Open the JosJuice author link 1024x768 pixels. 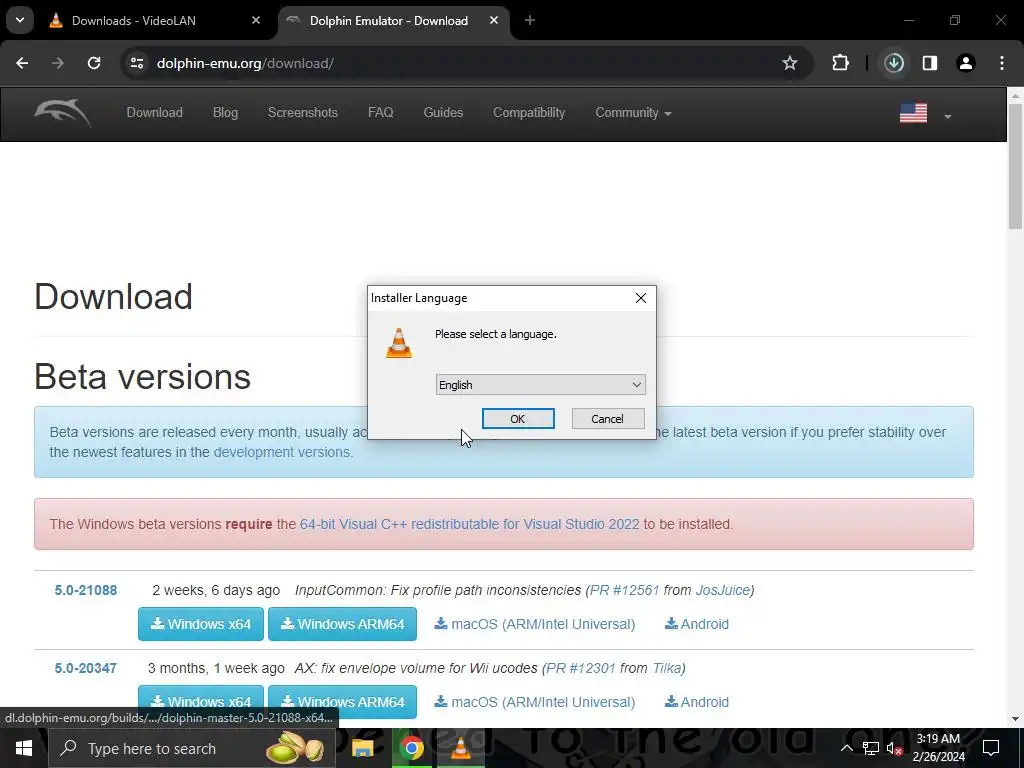pyautogui.click(x=722, y=590)
